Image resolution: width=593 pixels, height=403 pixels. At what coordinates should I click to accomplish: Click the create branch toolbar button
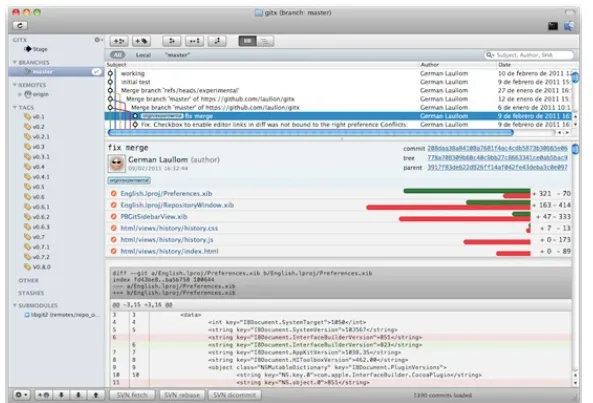119,41
